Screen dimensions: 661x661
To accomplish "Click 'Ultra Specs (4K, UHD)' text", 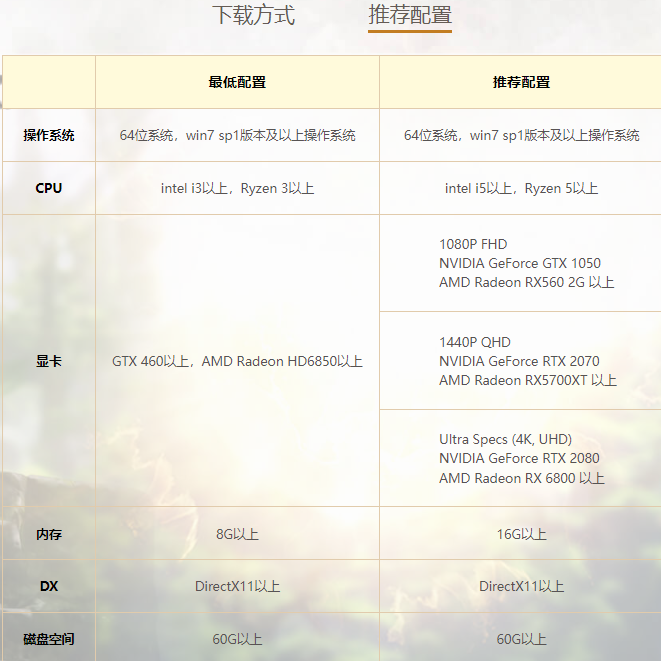I will click(505, 439).
